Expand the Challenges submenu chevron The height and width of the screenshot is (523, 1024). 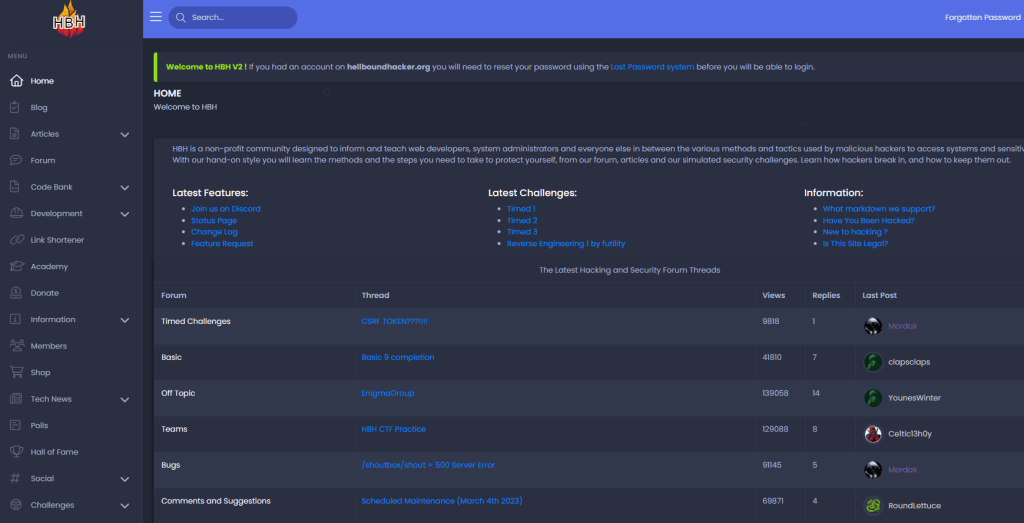point(125,506)
